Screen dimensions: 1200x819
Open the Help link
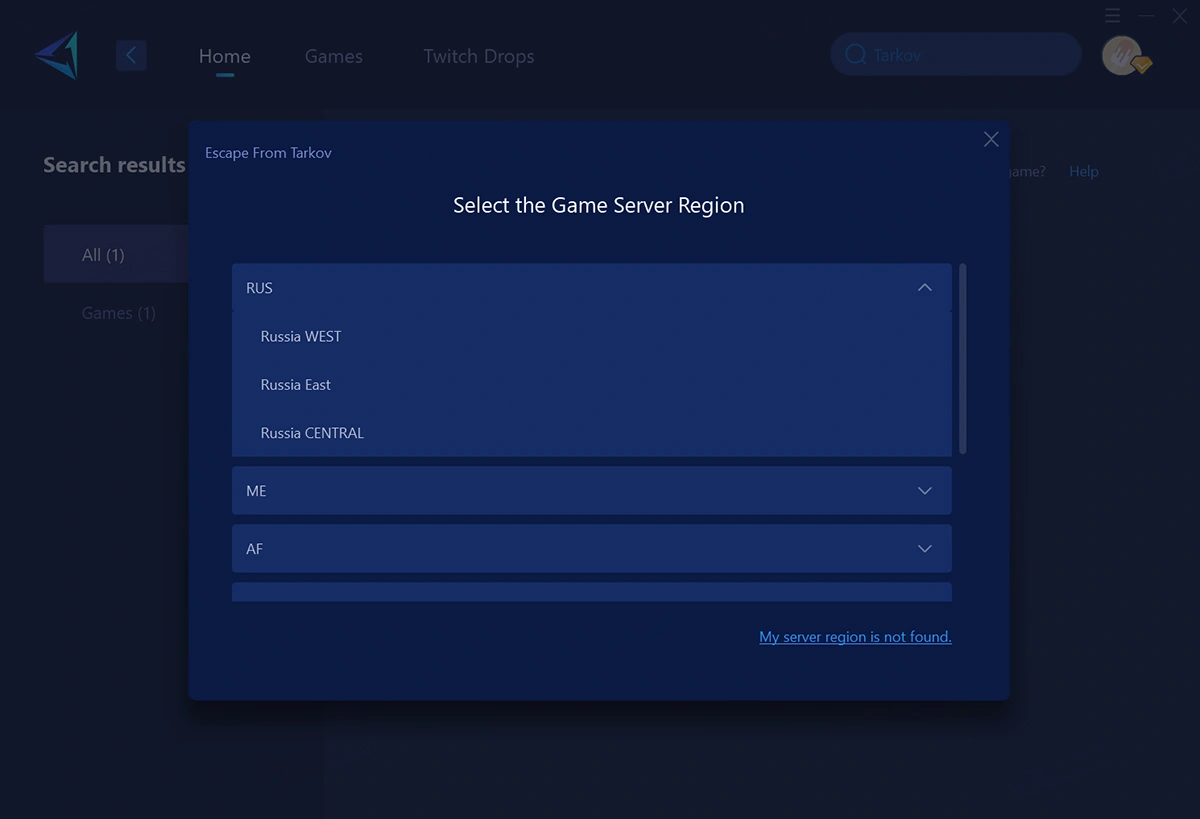pyautogui.click(x=1083, y=172)
